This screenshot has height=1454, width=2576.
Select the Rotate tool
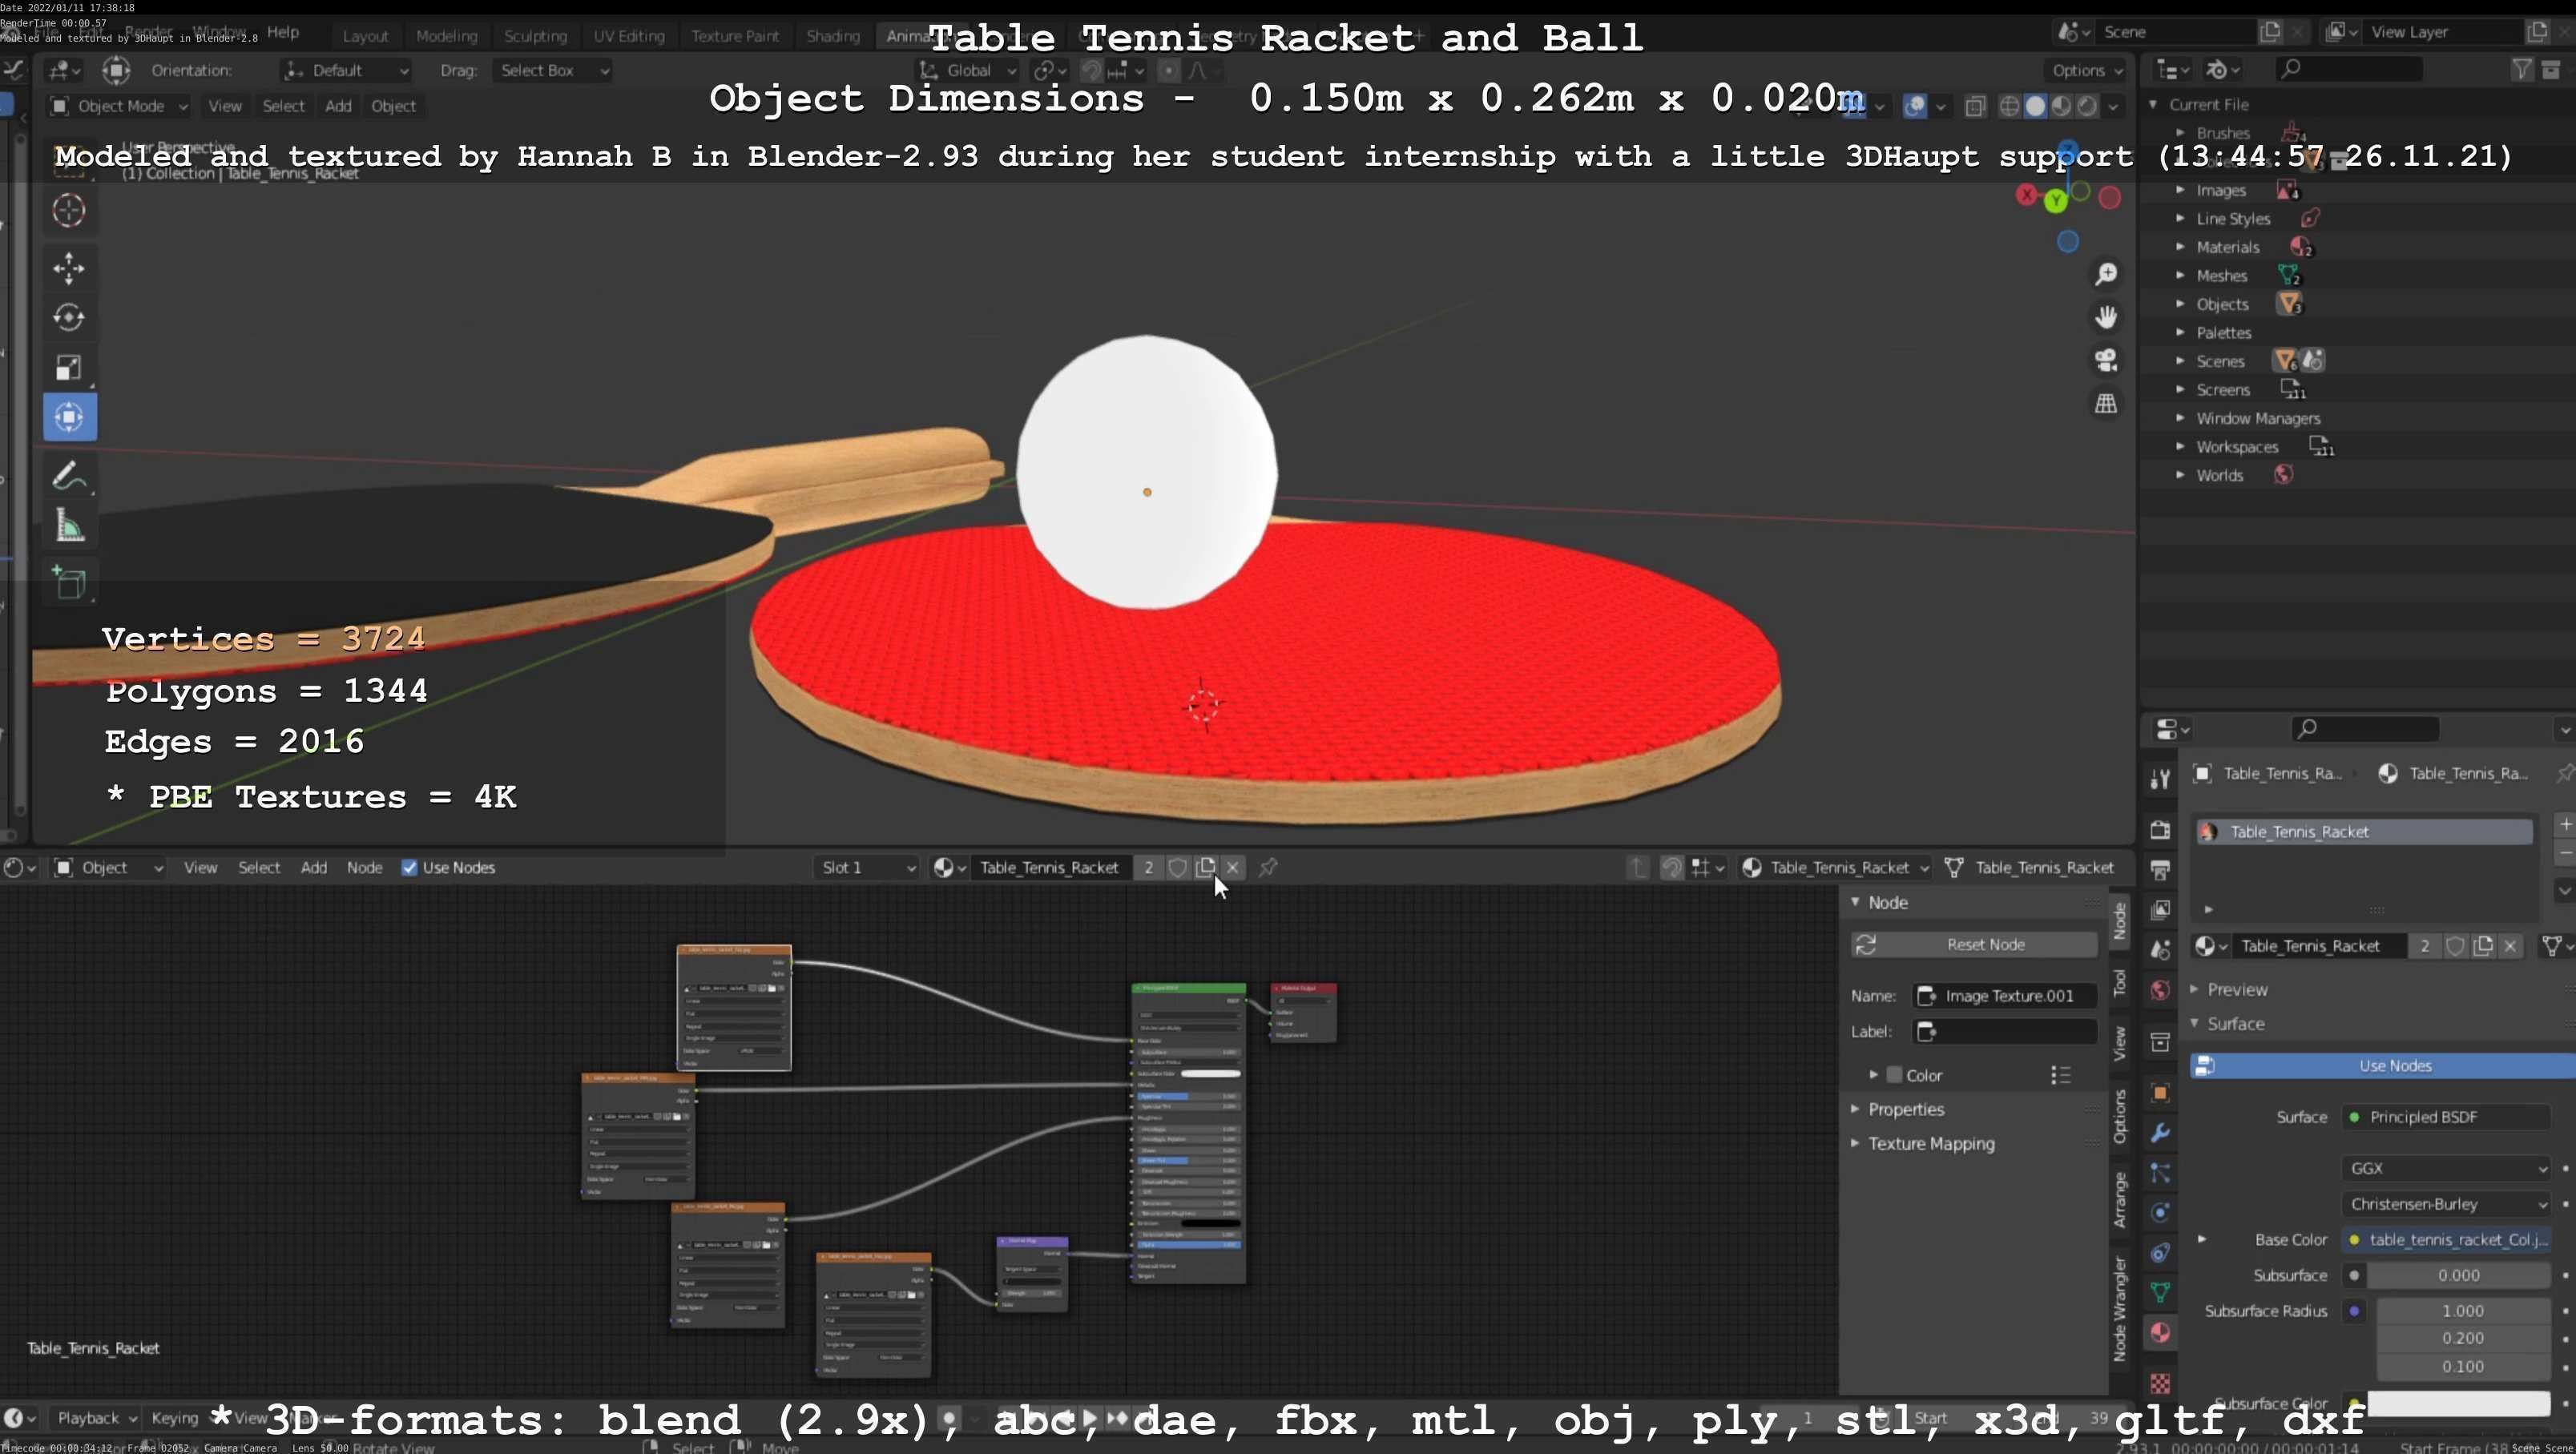point(69,317)
